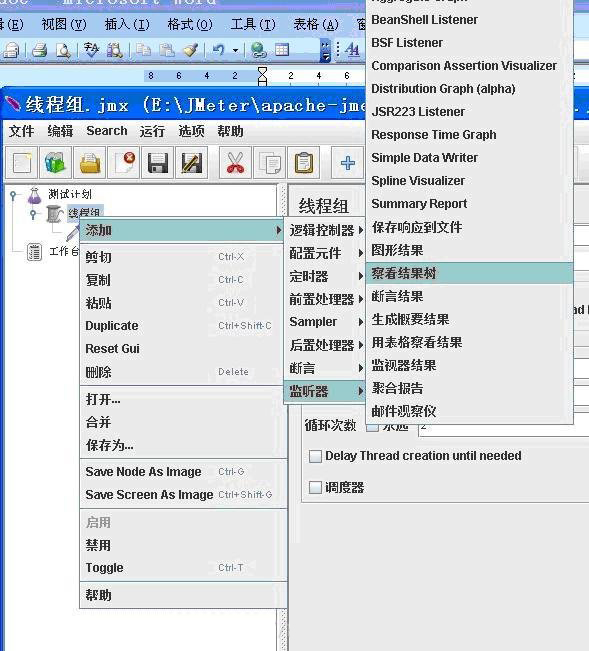Click the blue plus Expand icon
This screenshot has width=589, height=651.
tap(347, 163)
